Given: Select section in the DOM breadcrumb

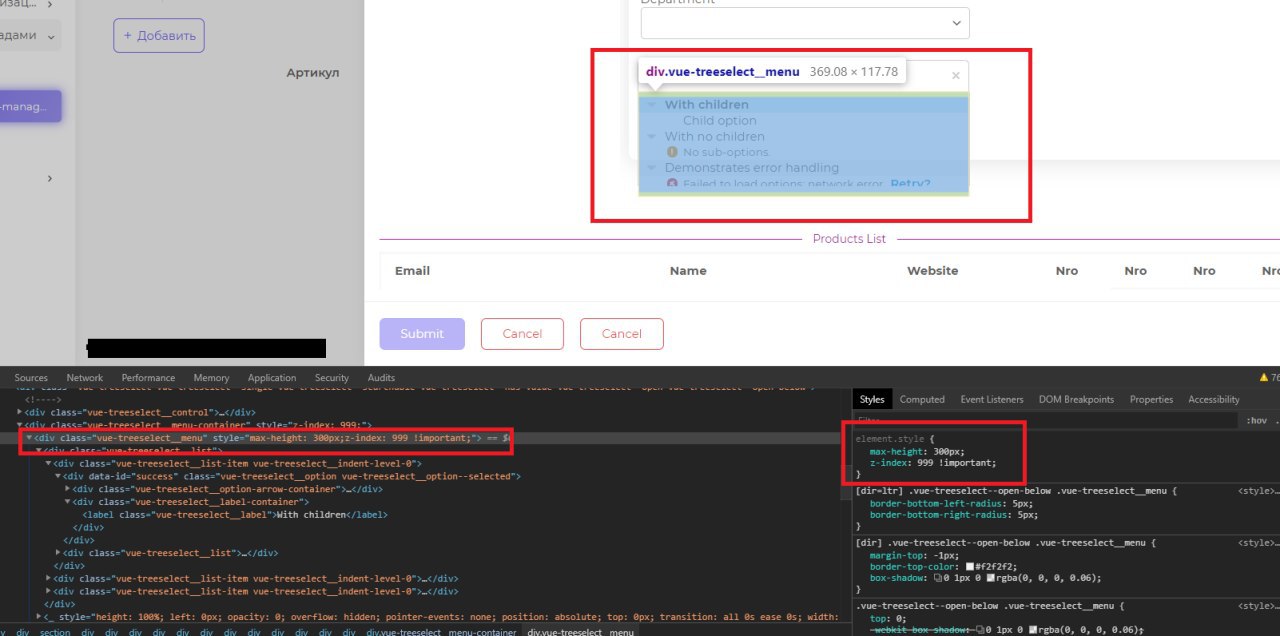Looking at the screenshot, I should 55,632.
